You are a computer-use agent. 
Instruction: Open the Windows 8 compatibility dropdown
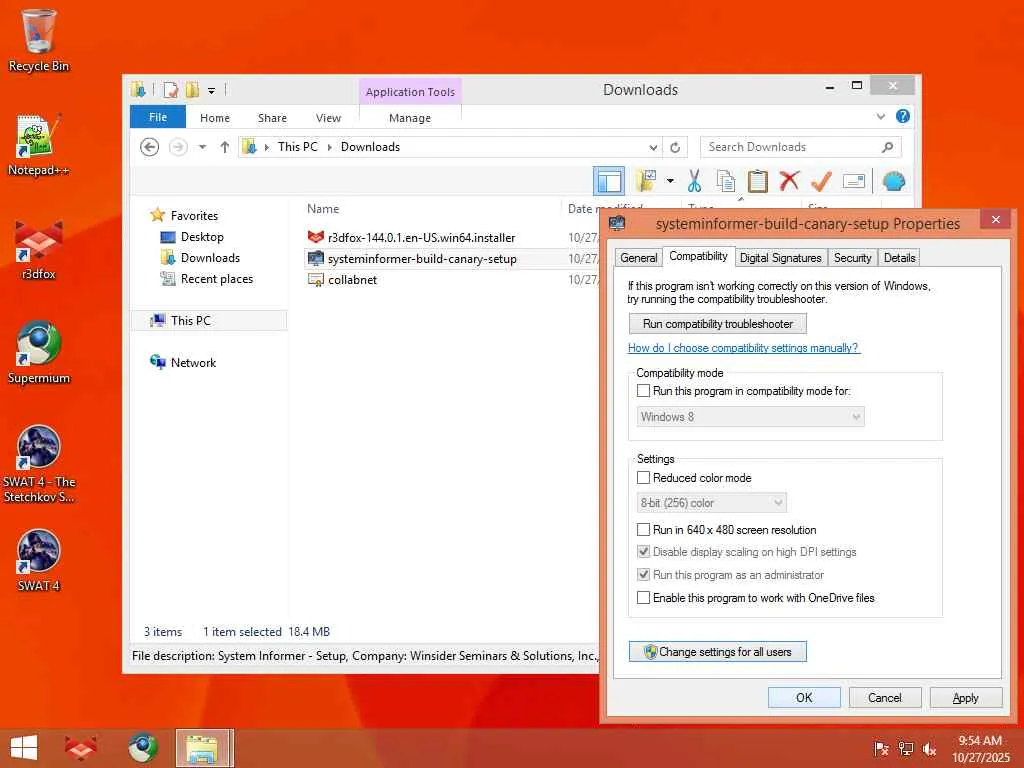(750, 417)
